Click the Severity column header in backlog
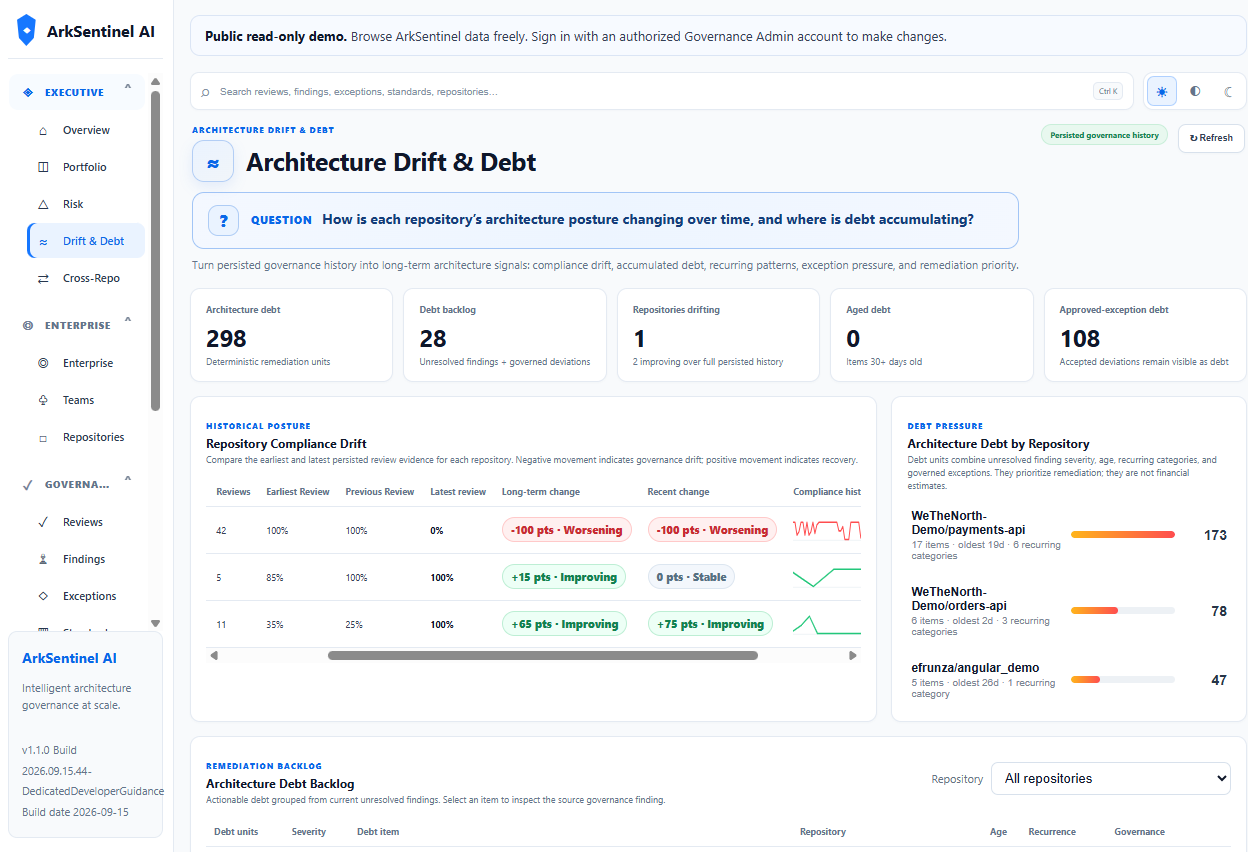 (308, 832)
